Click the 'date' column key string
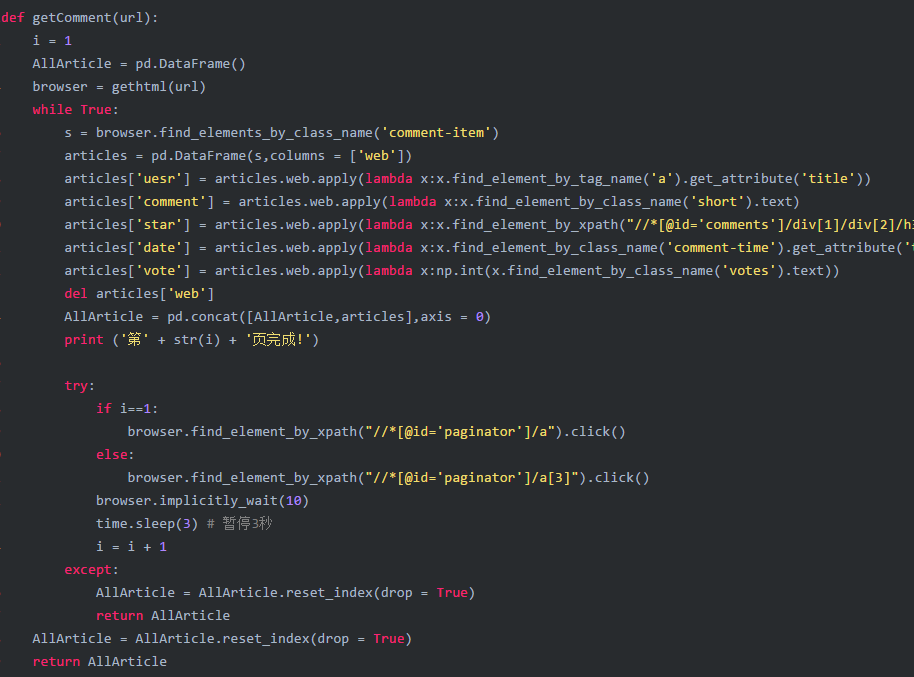 click(x=159, y=248)
